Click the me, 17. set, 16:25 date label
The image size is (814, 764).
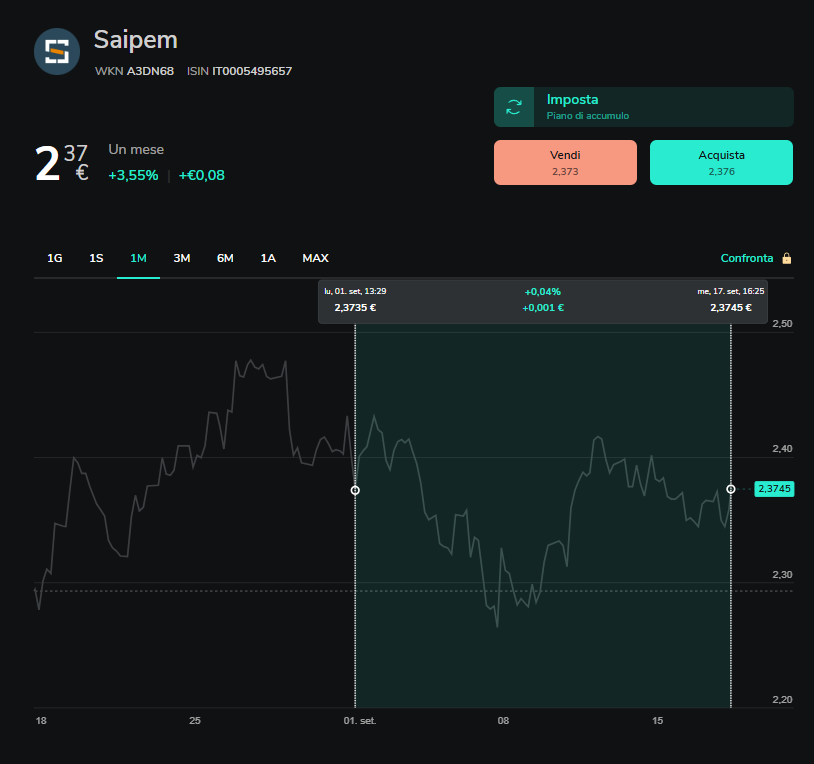point(730,291)
